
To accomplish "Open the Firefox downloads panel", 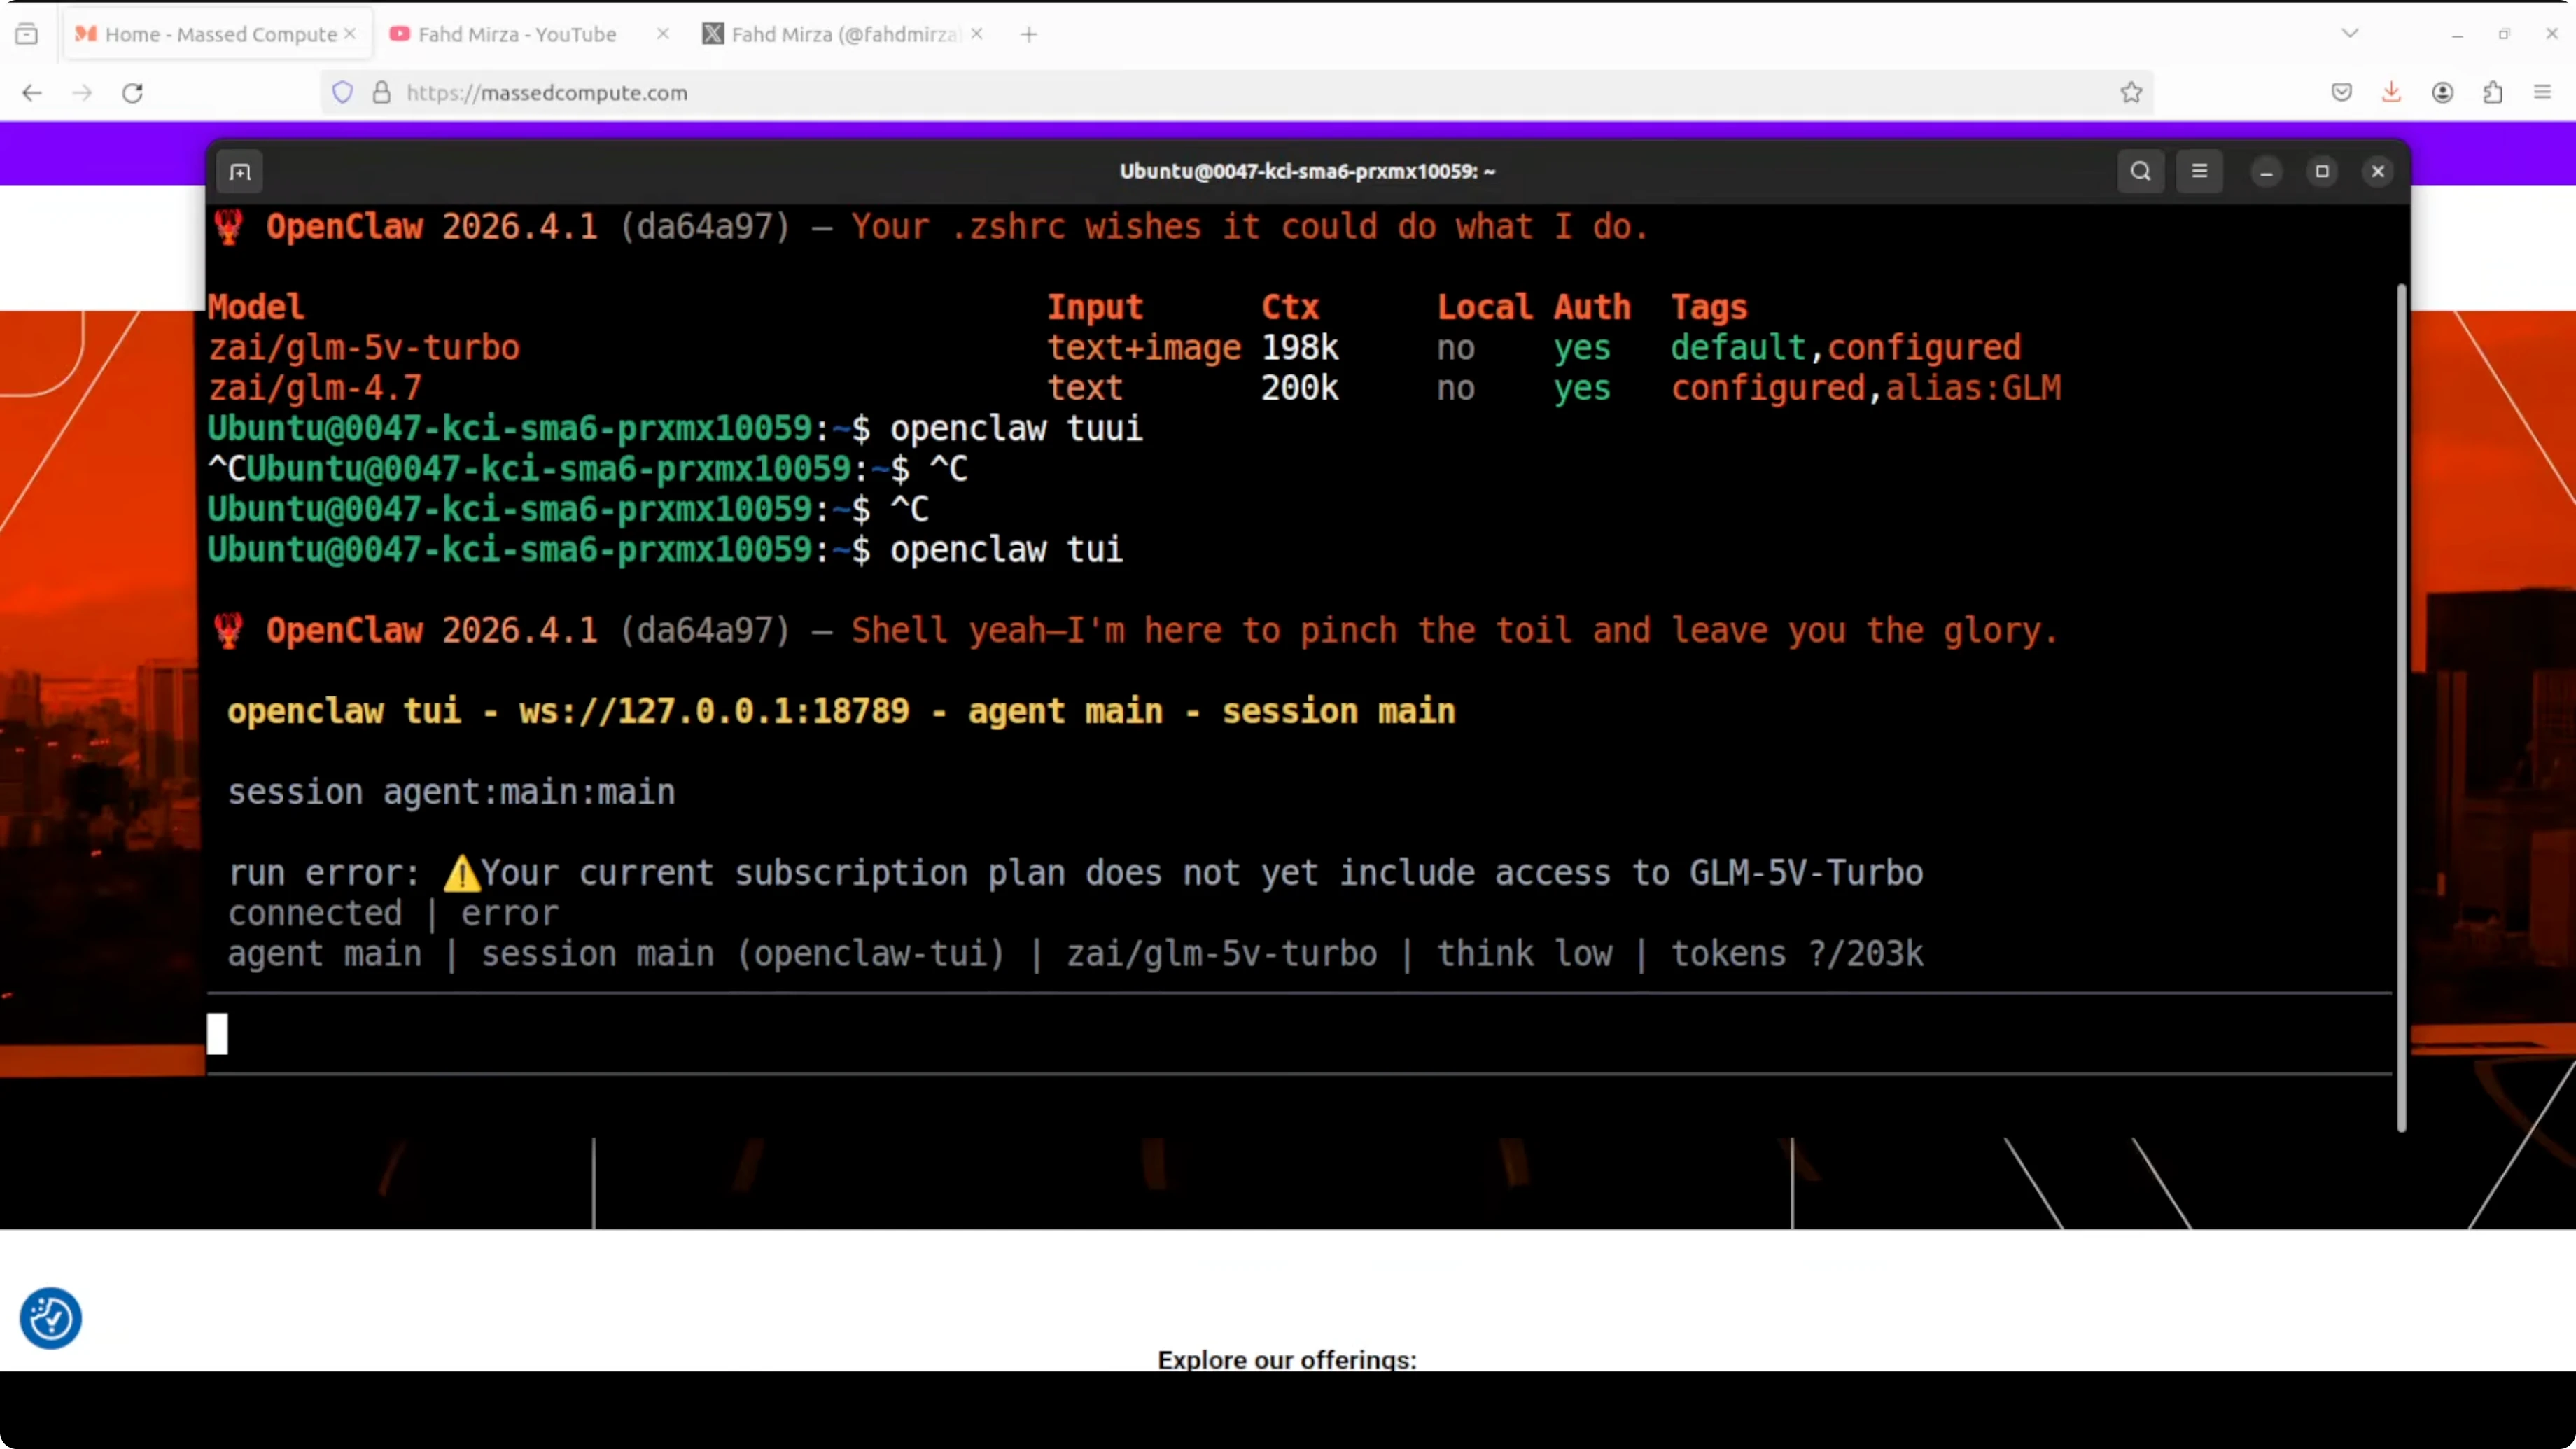I will pos(2391,92).
